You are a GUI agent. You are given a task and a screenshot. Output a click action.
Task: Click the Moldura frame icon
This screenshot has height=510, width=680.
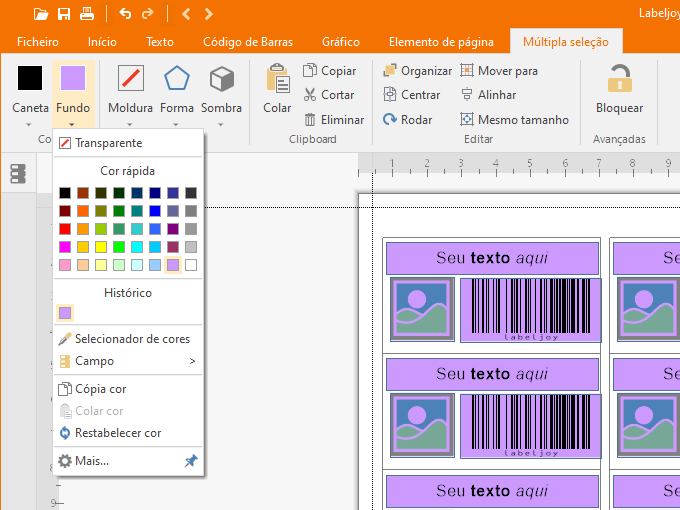coord(131,78)
